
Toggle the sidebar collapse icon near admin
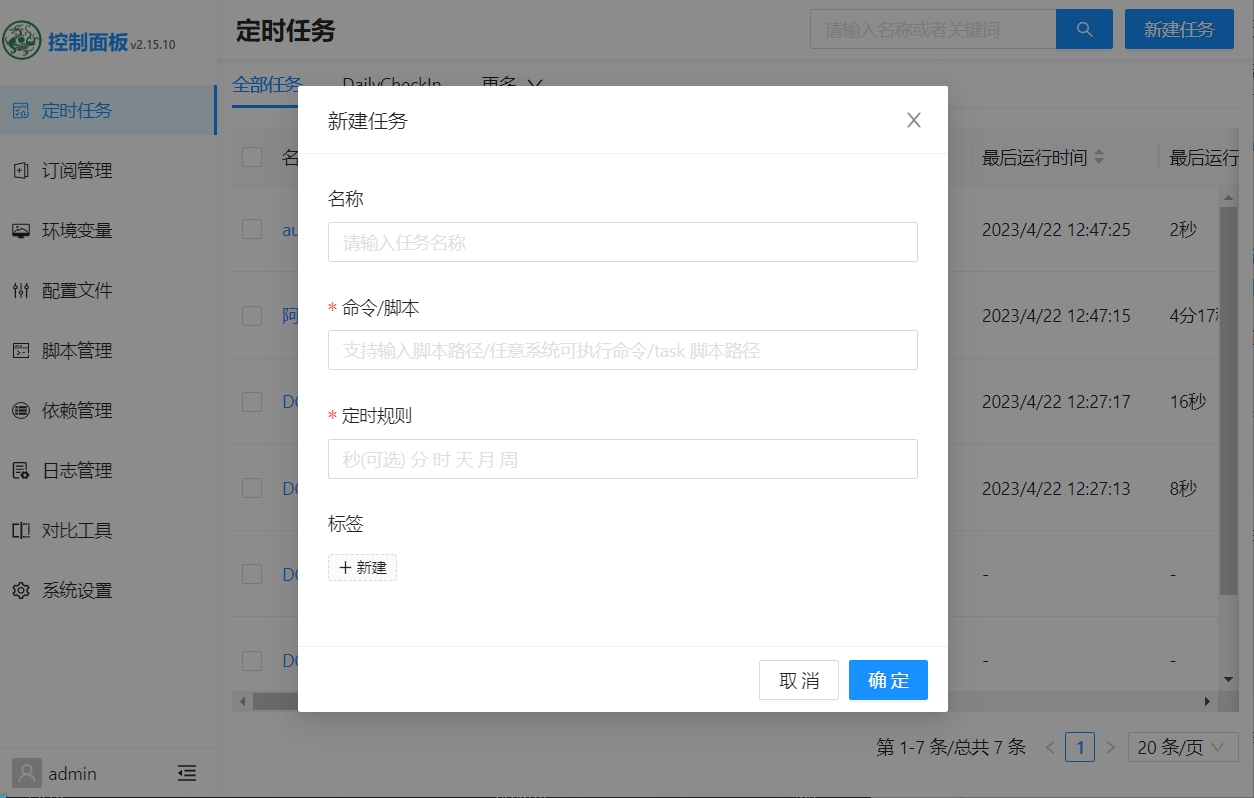click(x=187, y=772)
